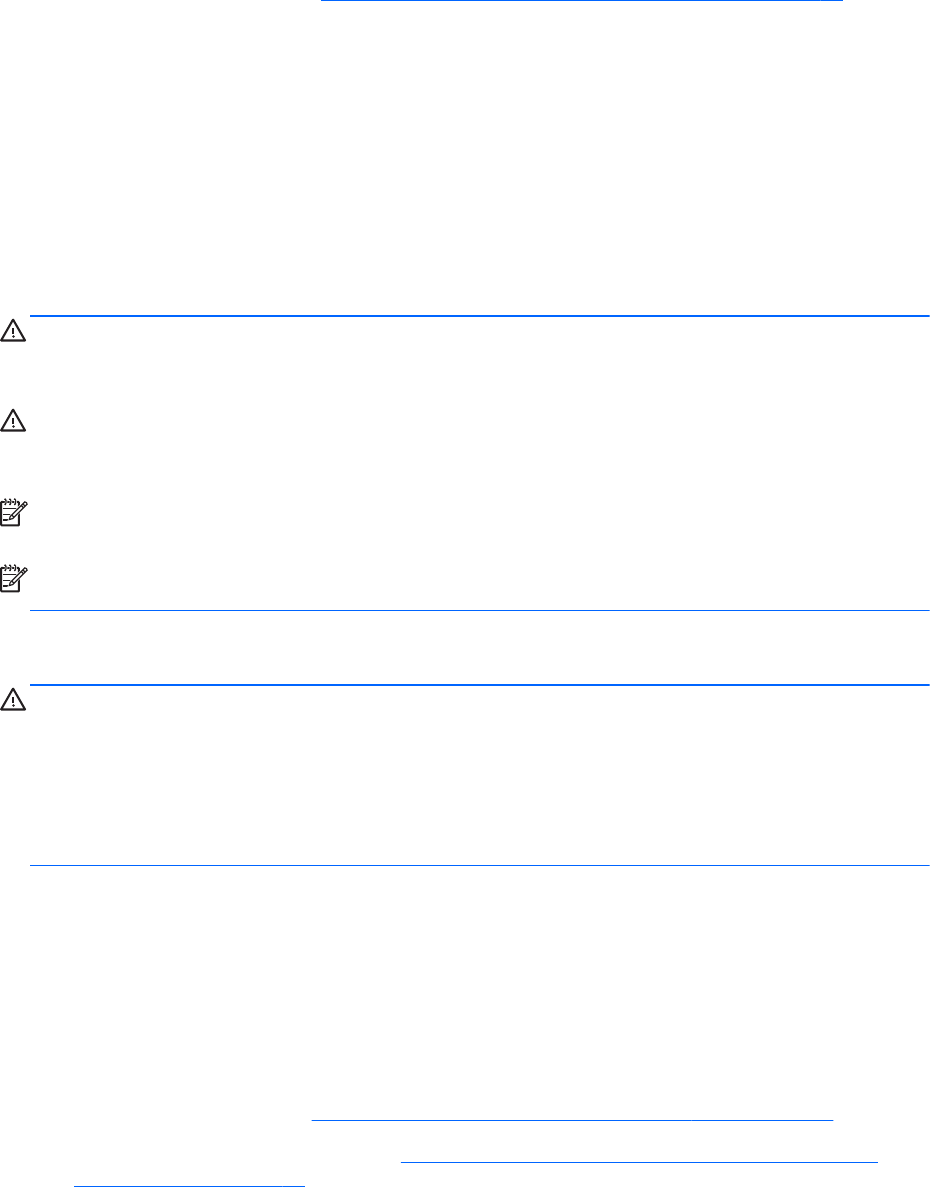
Task: Select the caution icon below the third blue rule
Action: (x=14, y=700)
